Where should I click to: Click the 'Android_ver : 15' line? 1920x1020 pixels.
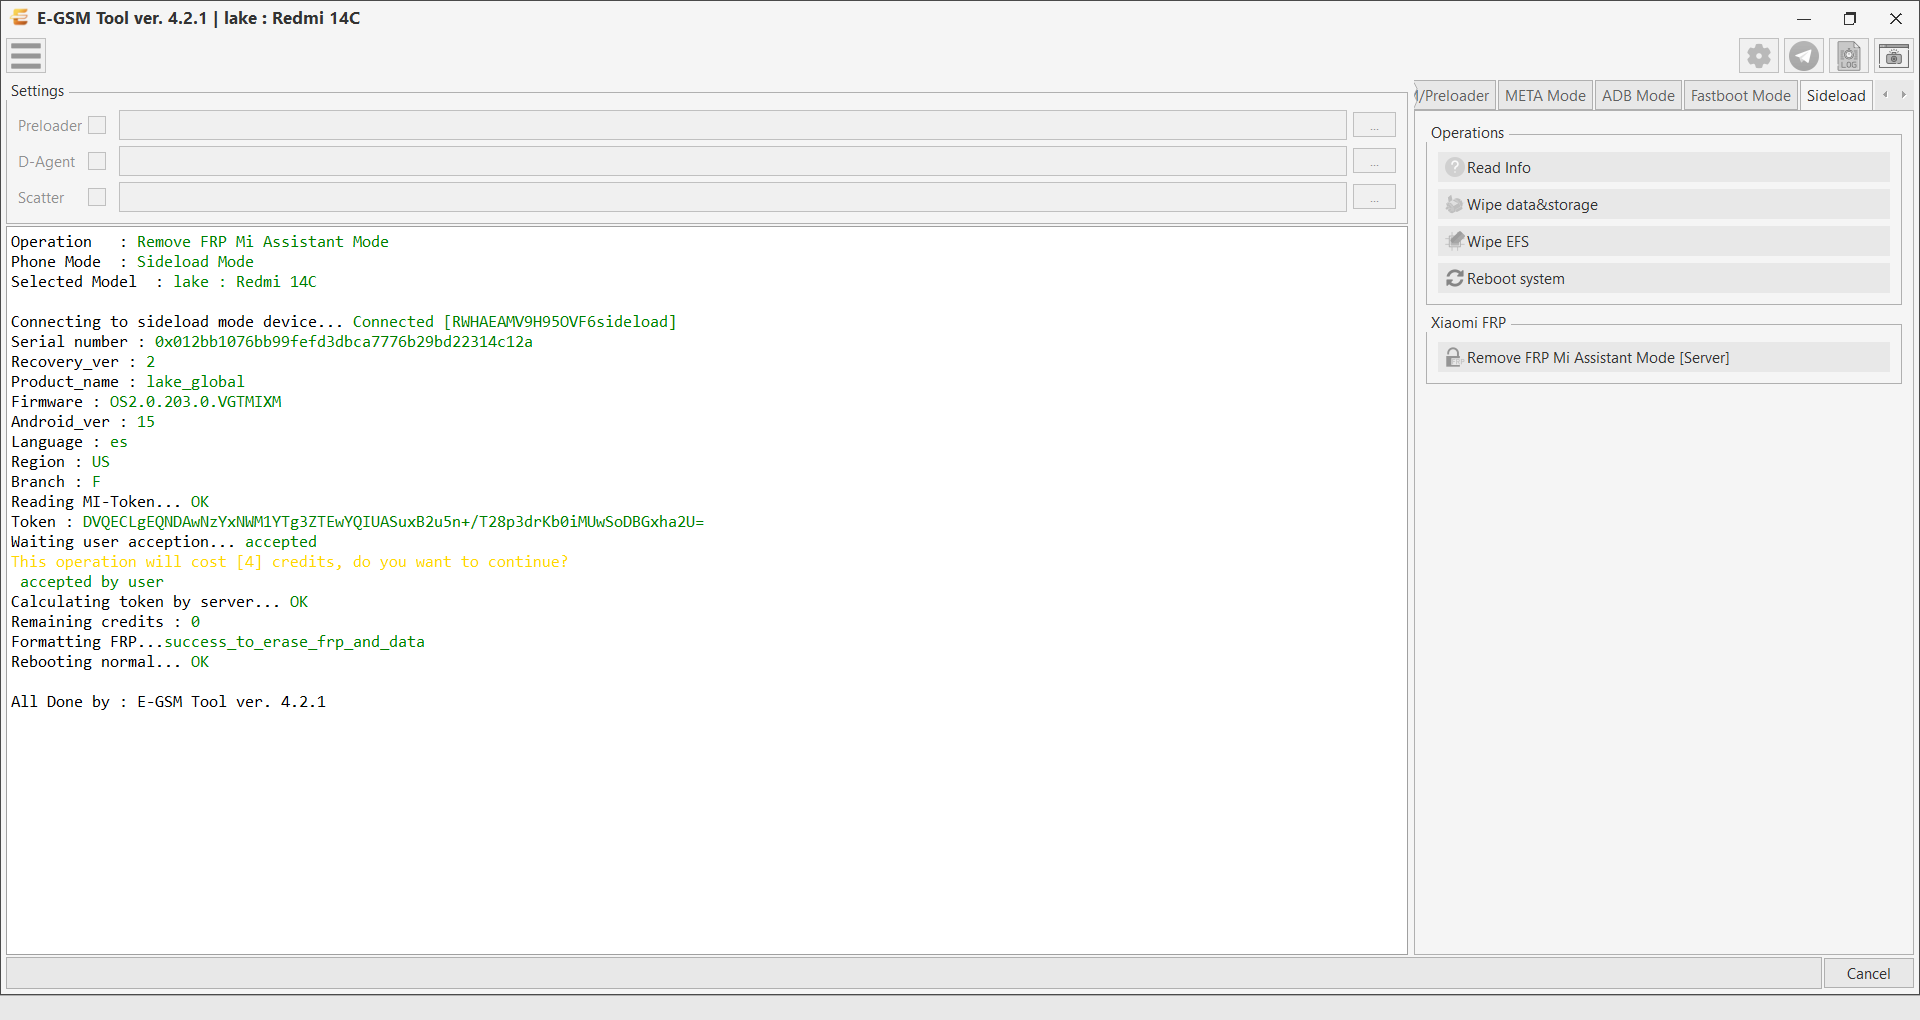(83, 422)
